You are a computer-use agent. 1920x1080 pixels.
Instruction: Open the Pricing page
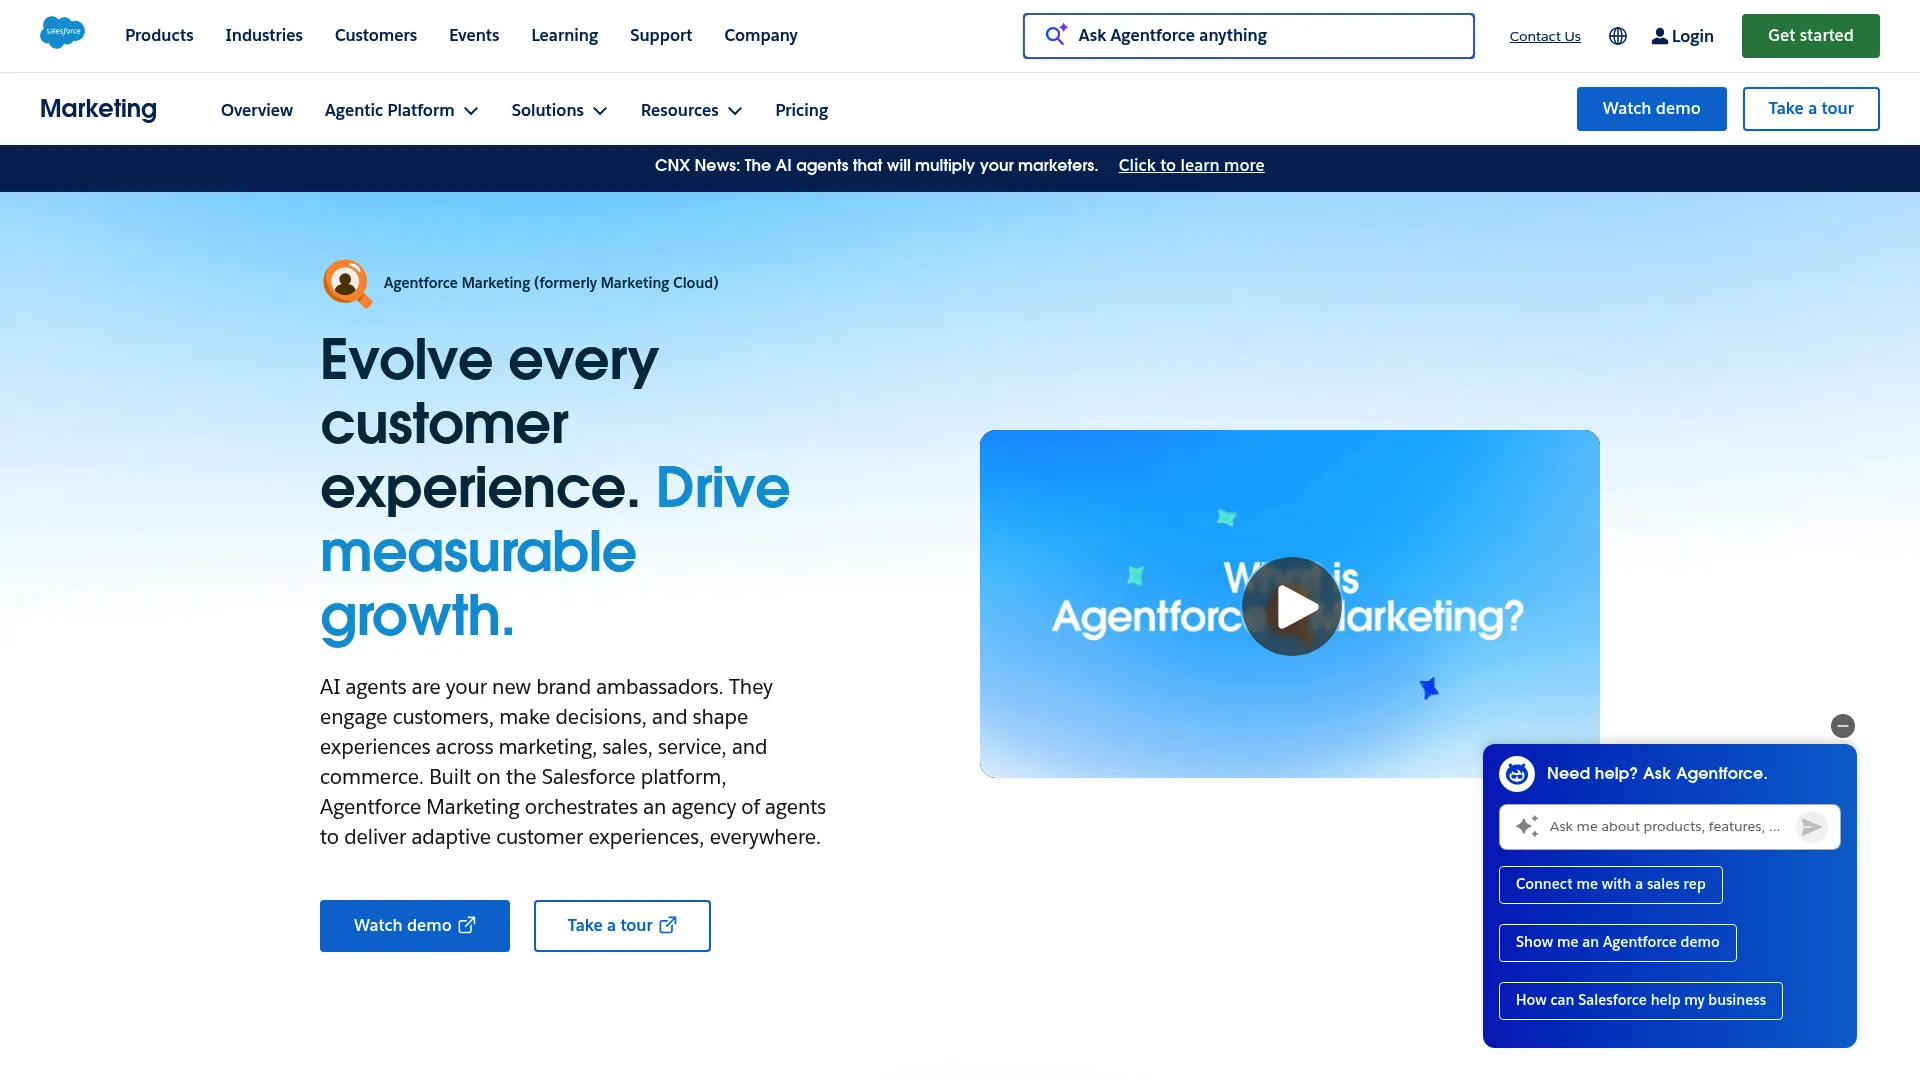[x=802, y=110]
